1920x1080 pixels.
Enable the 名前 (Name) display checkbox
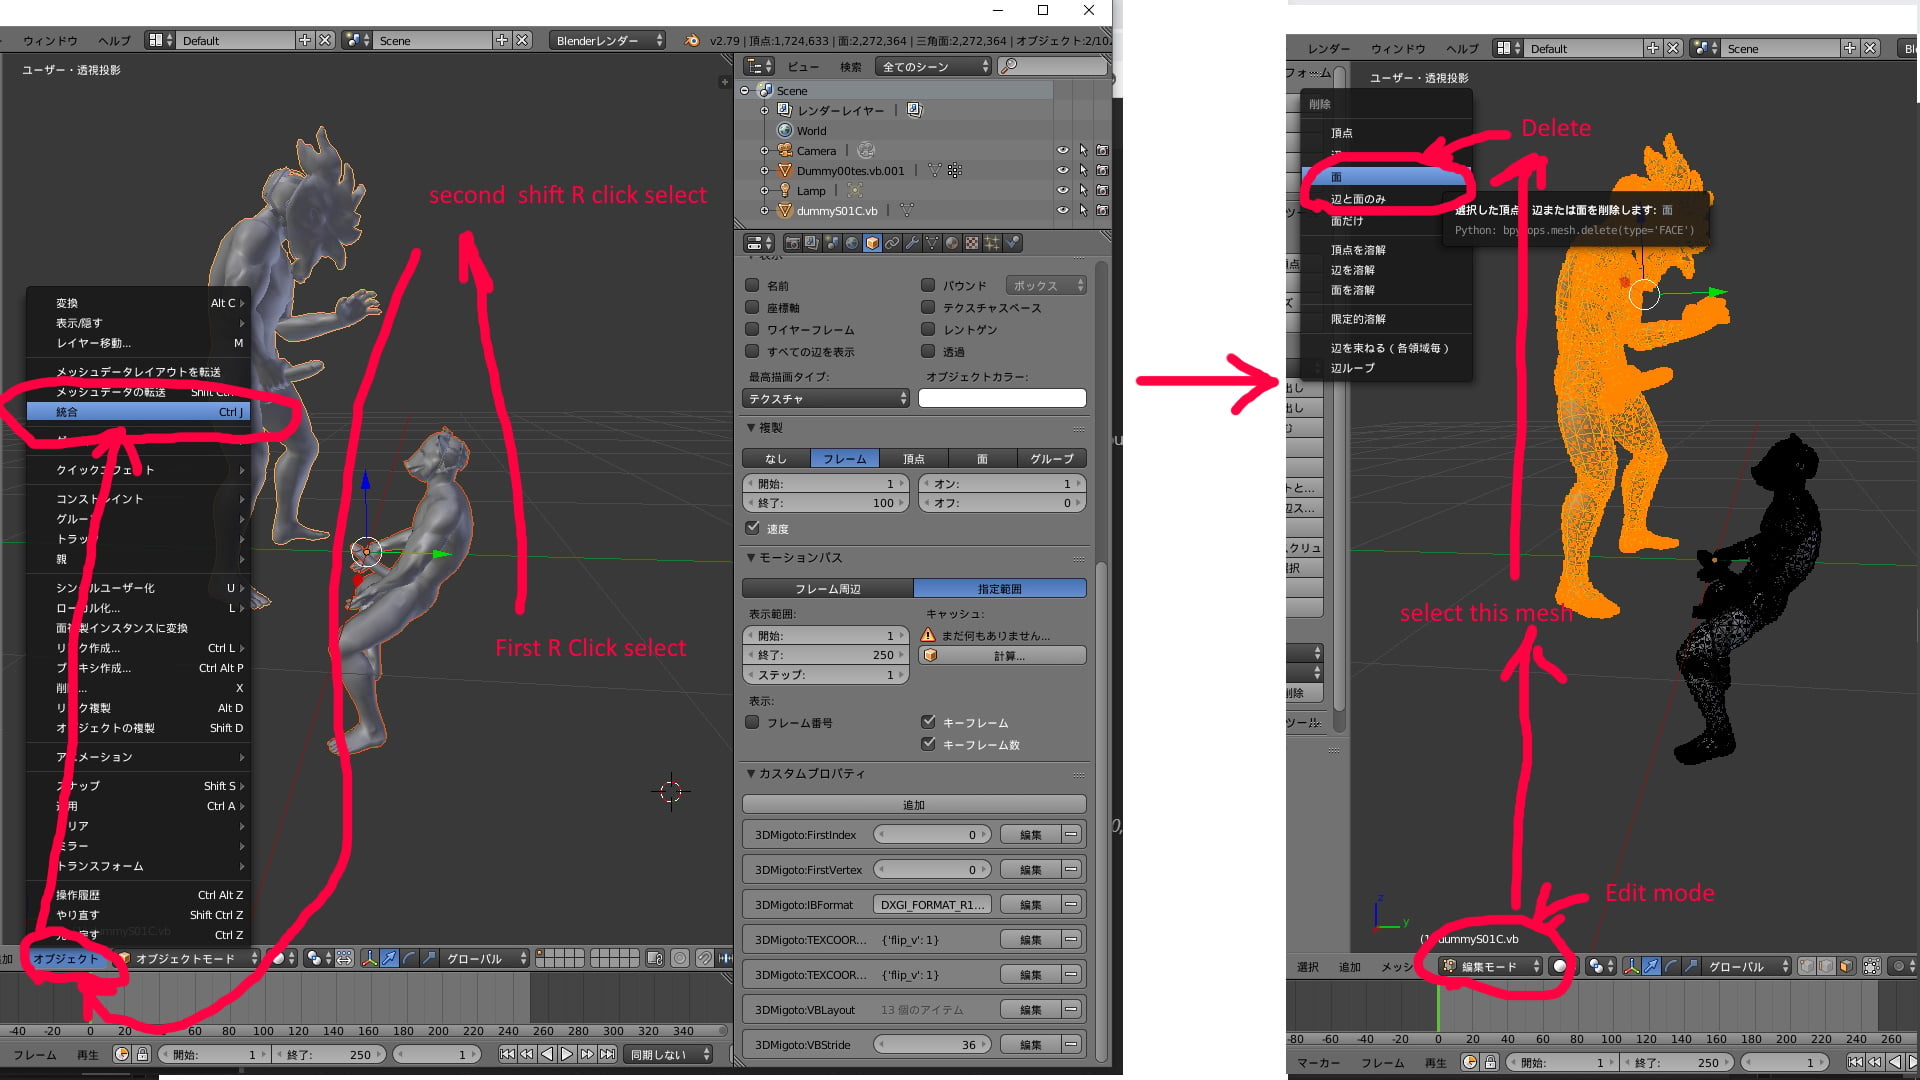pos(752,285)
